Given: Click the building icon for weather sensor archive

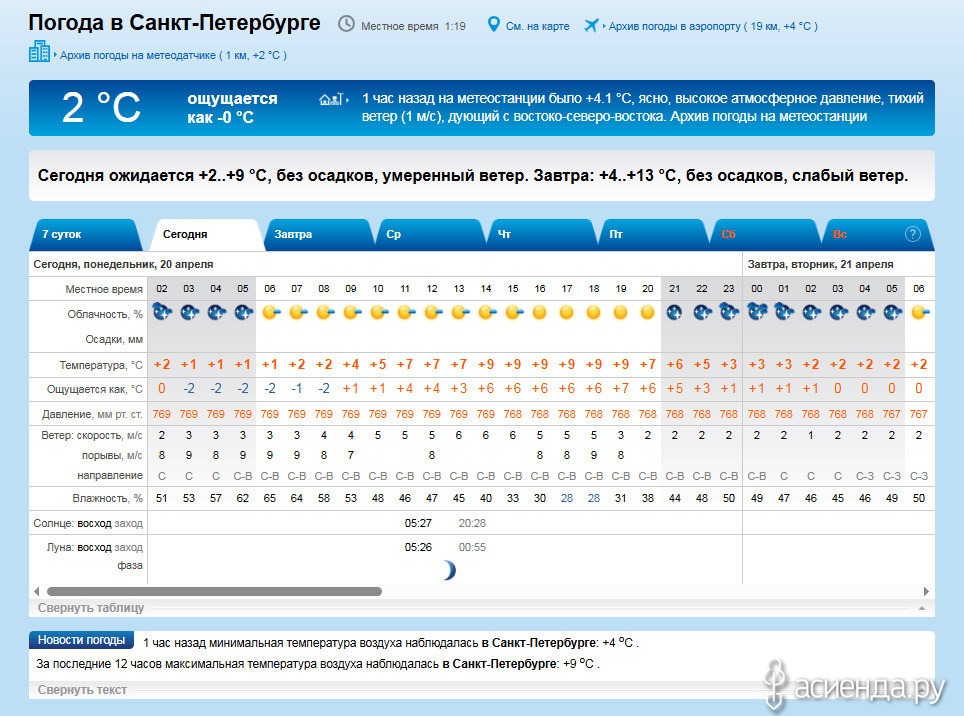Looking at the screenshot, I should pos(40,52).
